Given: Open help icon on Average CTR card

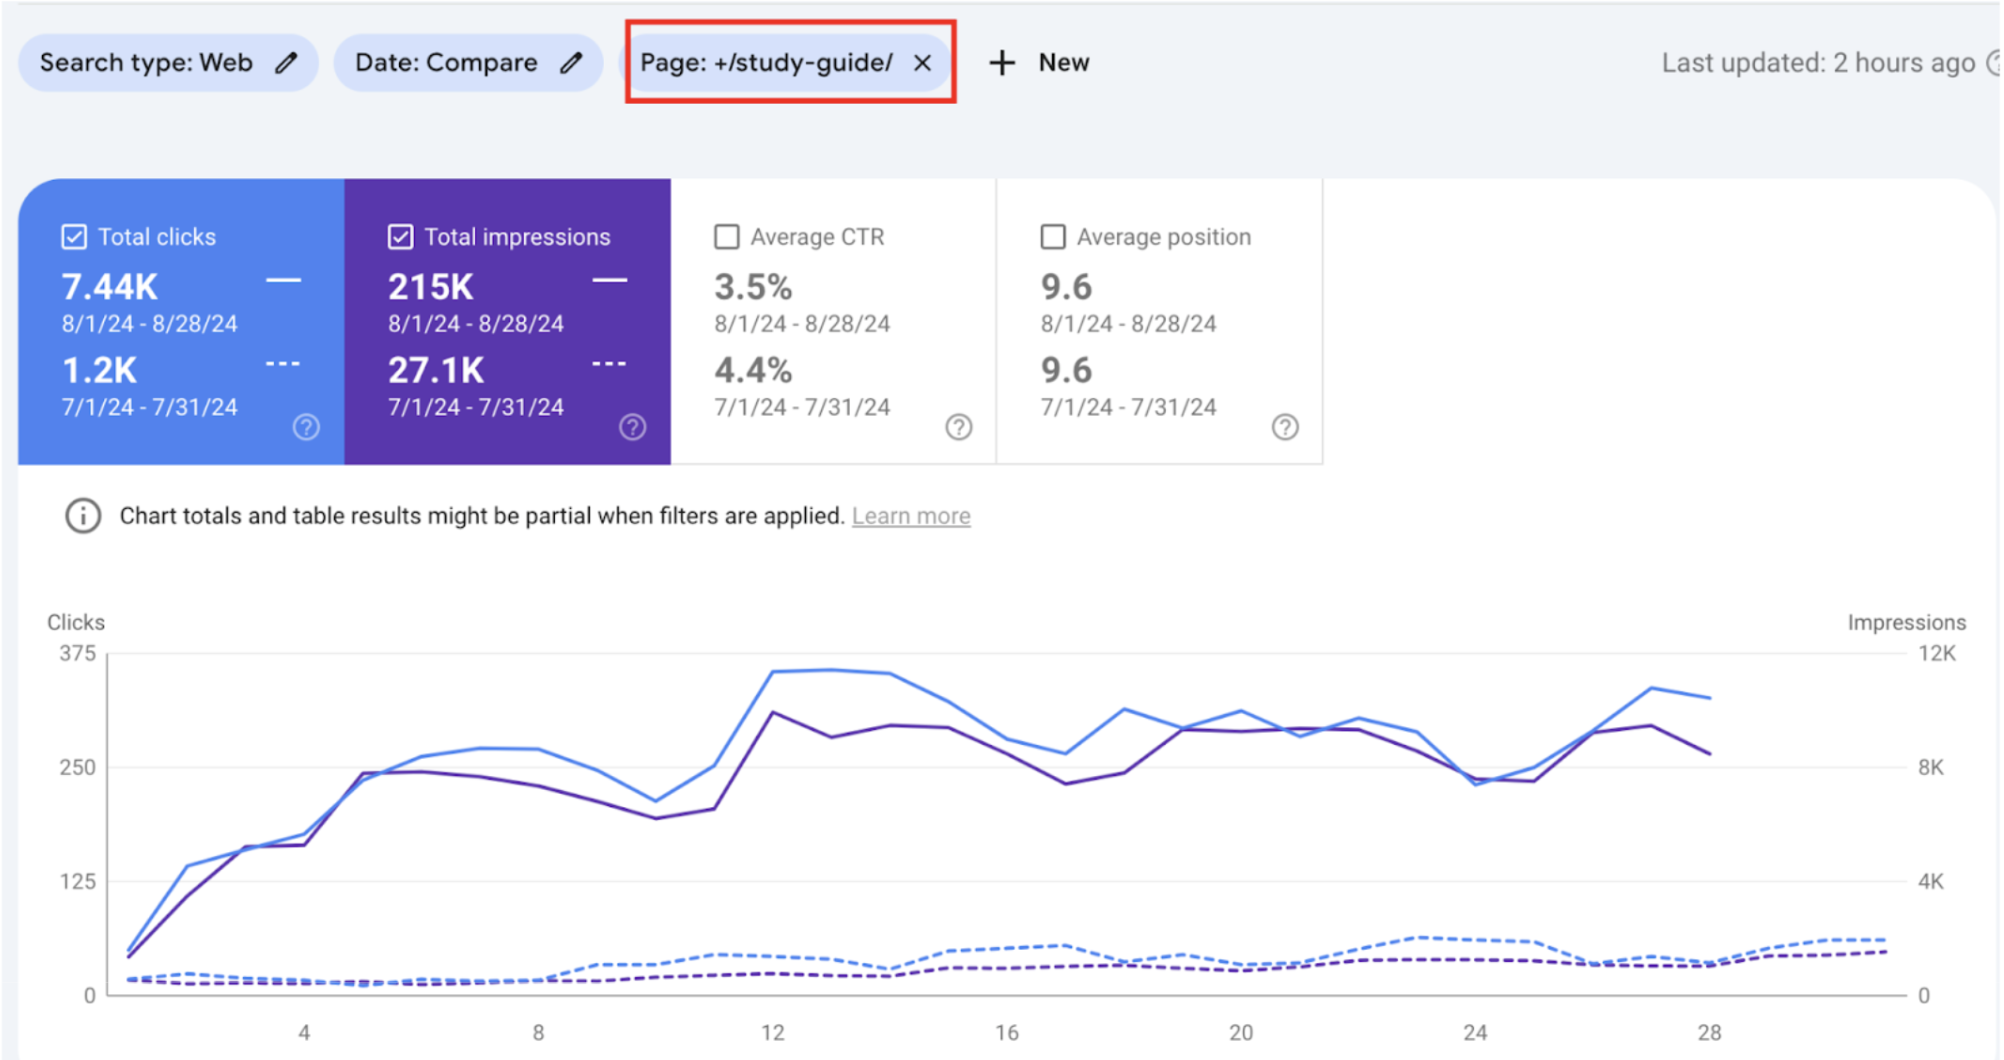Looking at the screenshot, I should 958,427.
